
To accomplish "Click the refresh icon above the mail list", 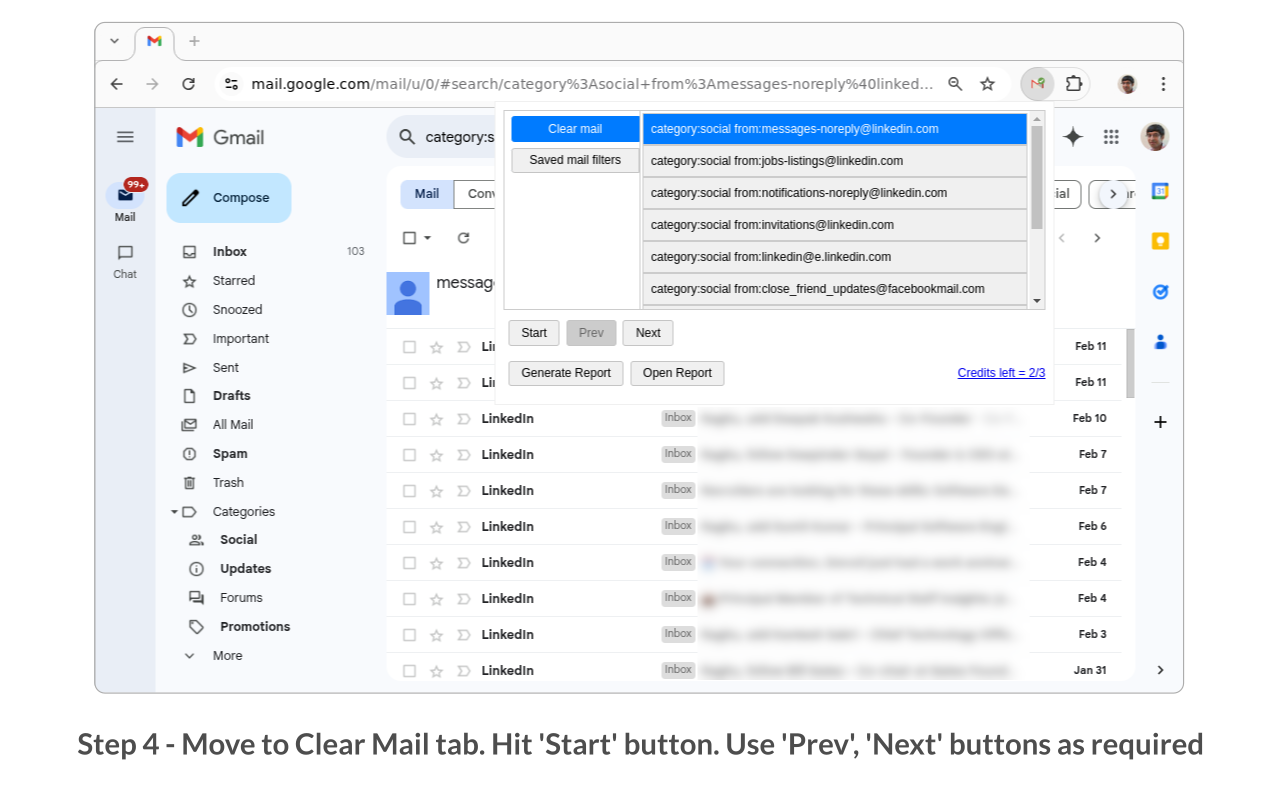I will 463,238.
